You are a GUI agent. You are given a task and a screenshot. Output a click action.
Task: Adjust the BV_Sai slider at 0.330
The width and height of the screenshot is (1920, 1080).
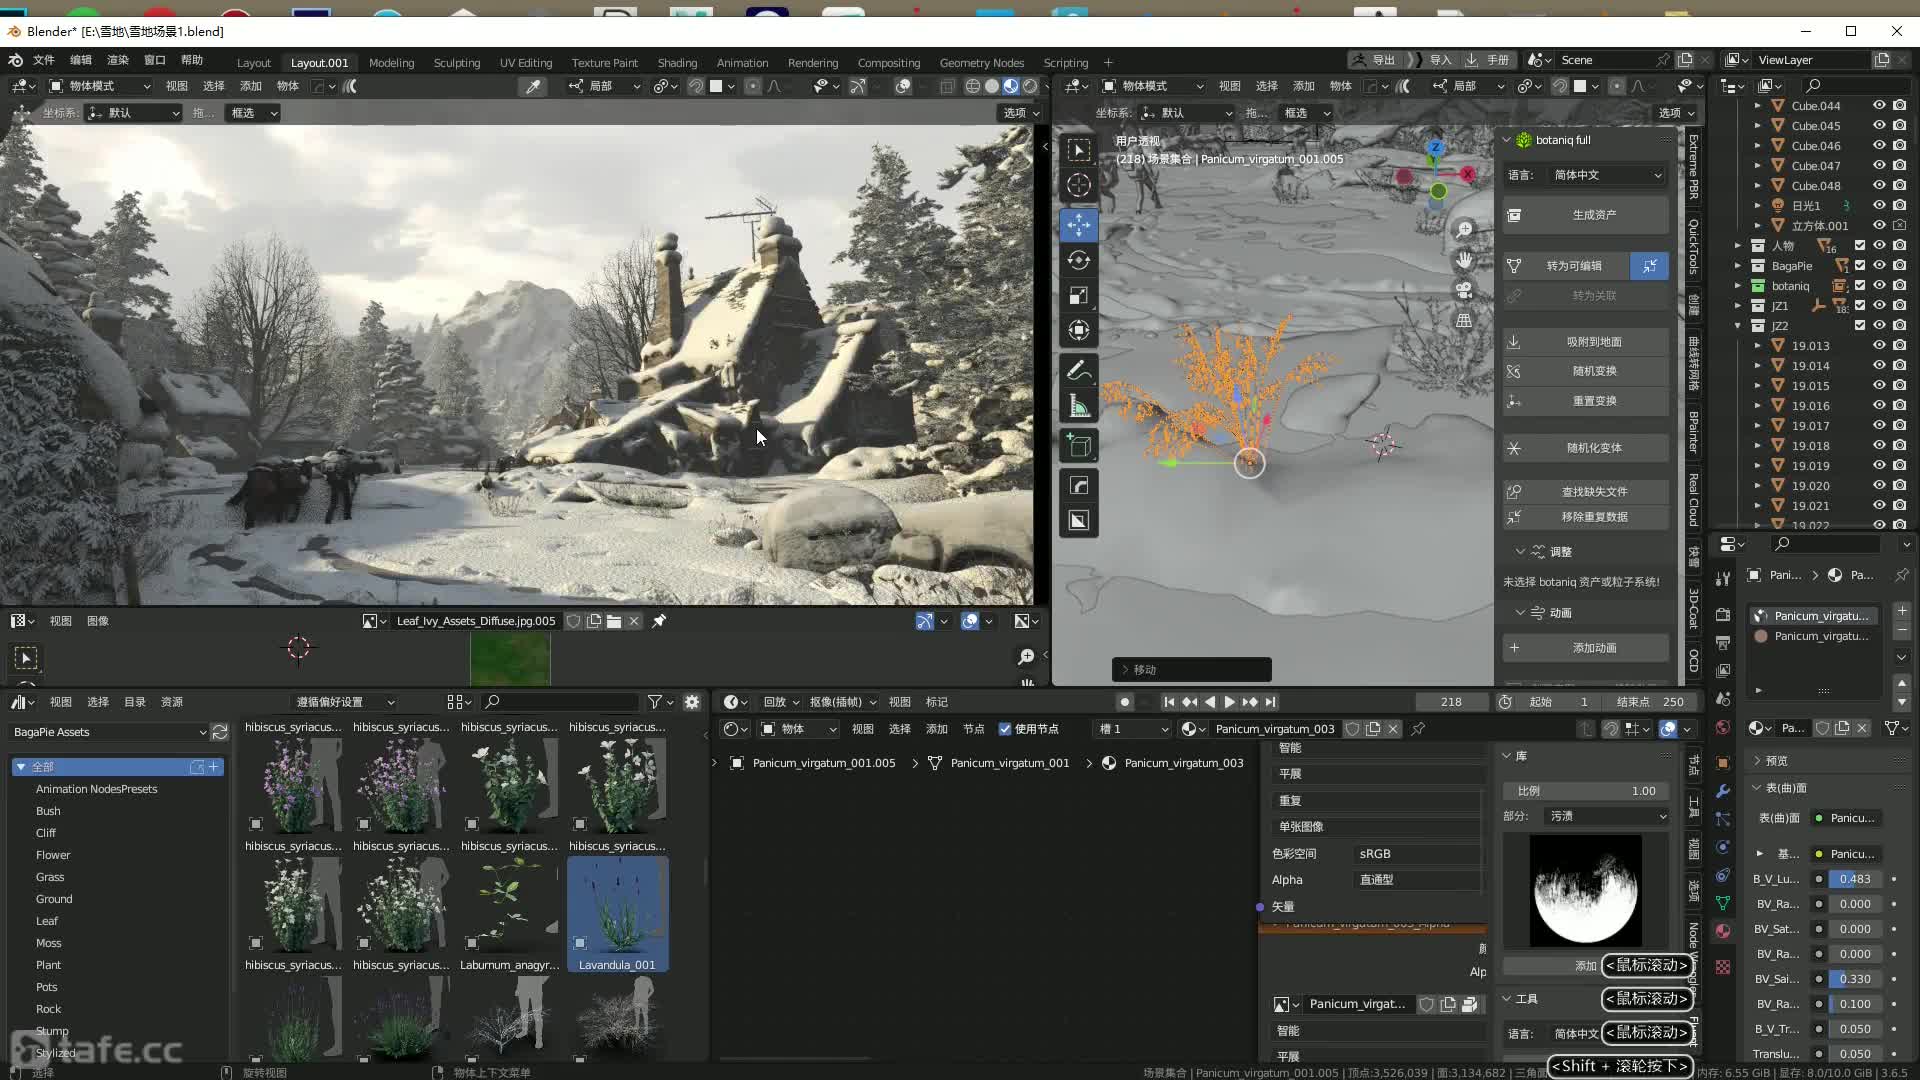pyautogui.click(x=1856, y=979)
